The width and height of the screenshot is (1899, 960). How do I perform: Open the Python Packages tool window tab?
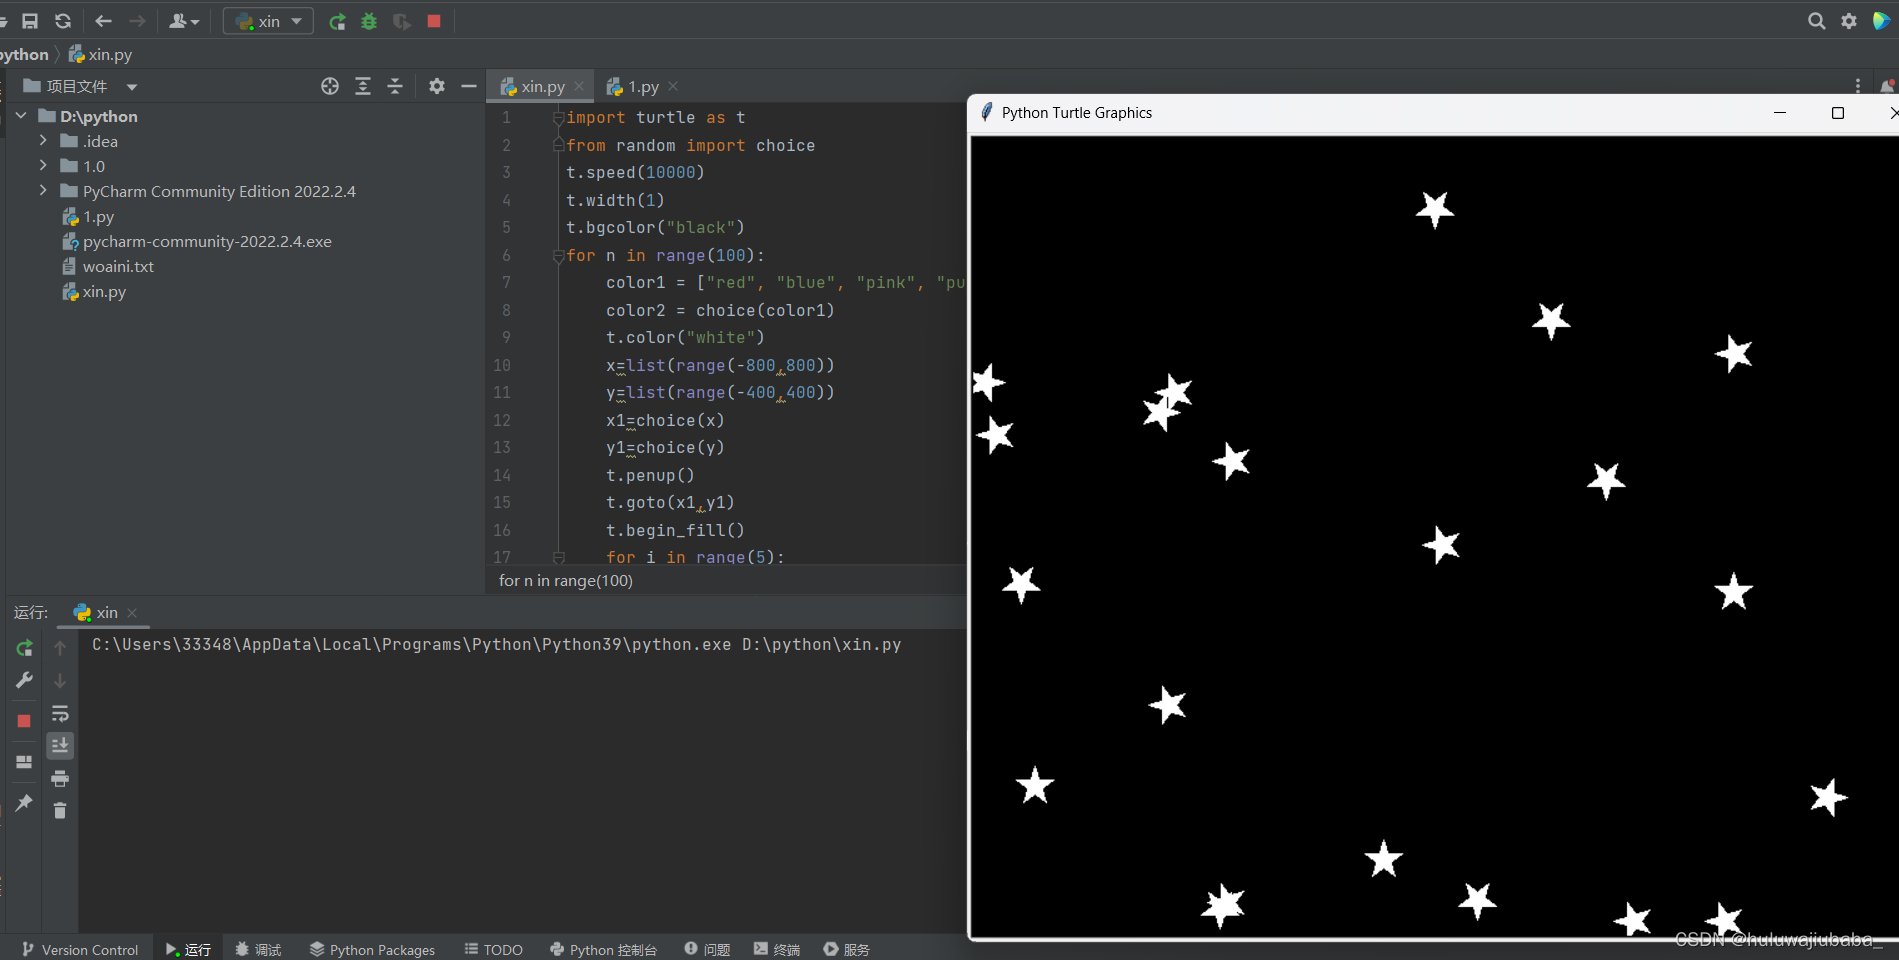point(372,949)
